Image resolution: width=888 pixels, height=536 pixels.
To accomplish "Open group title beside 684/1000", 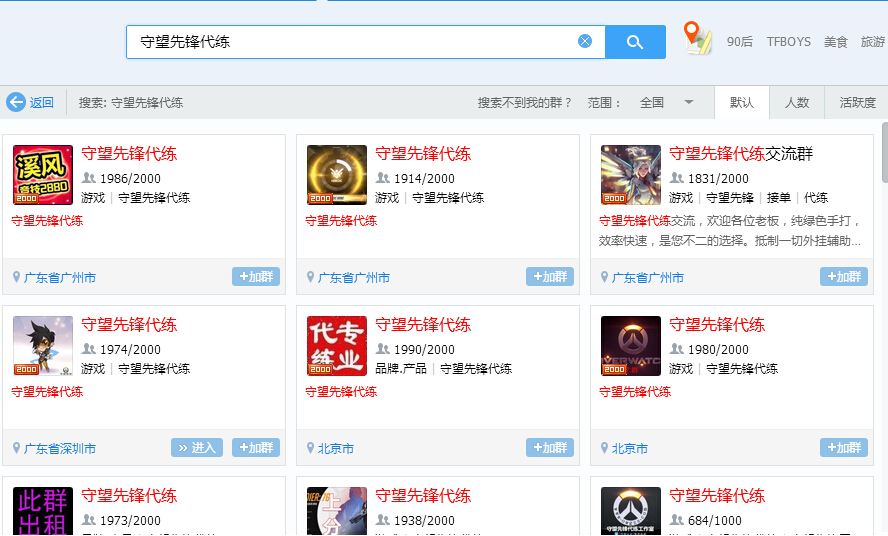I will pyautogui.click(x=717, y=496).
